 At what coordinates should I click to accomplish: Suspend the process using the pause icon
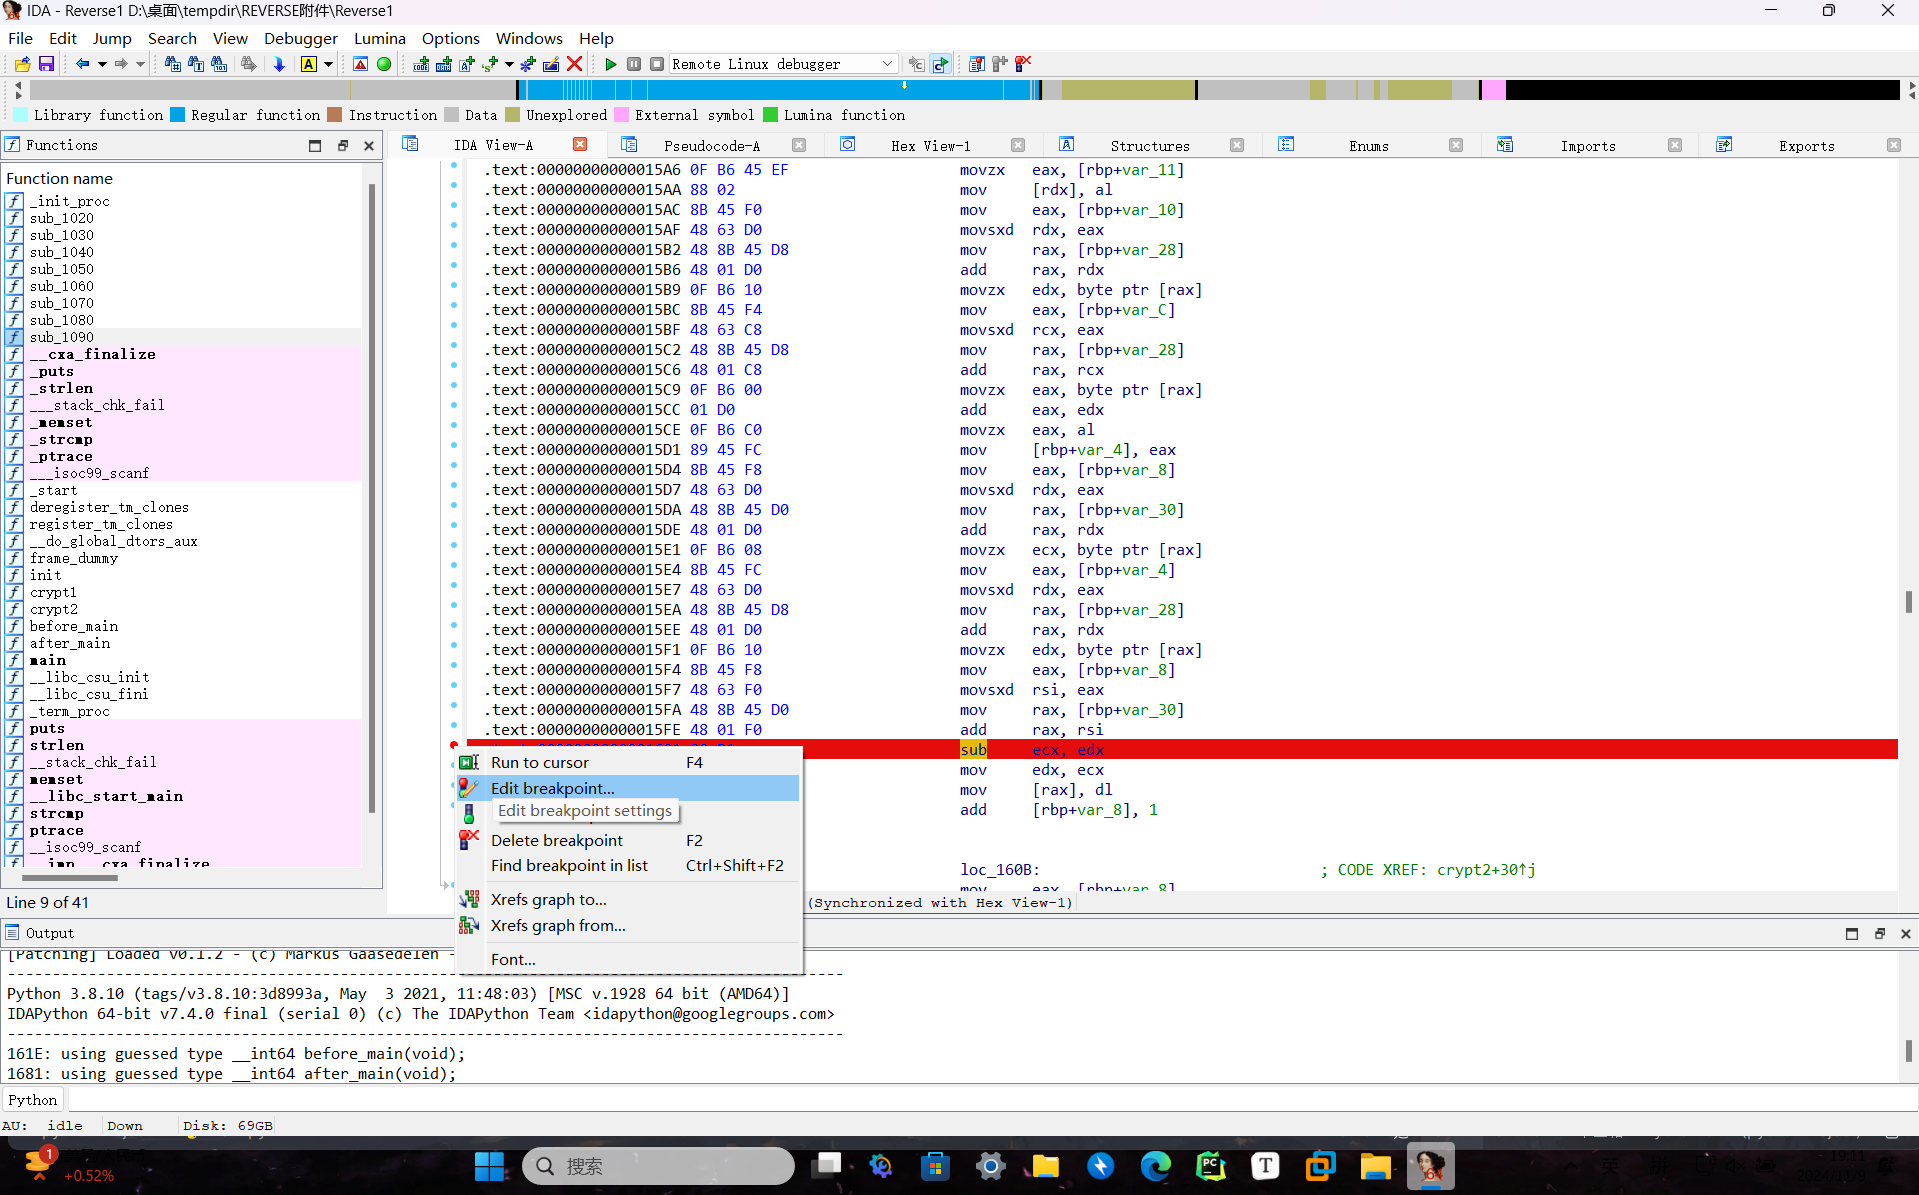pyautogui.click(x=634, y=63)
